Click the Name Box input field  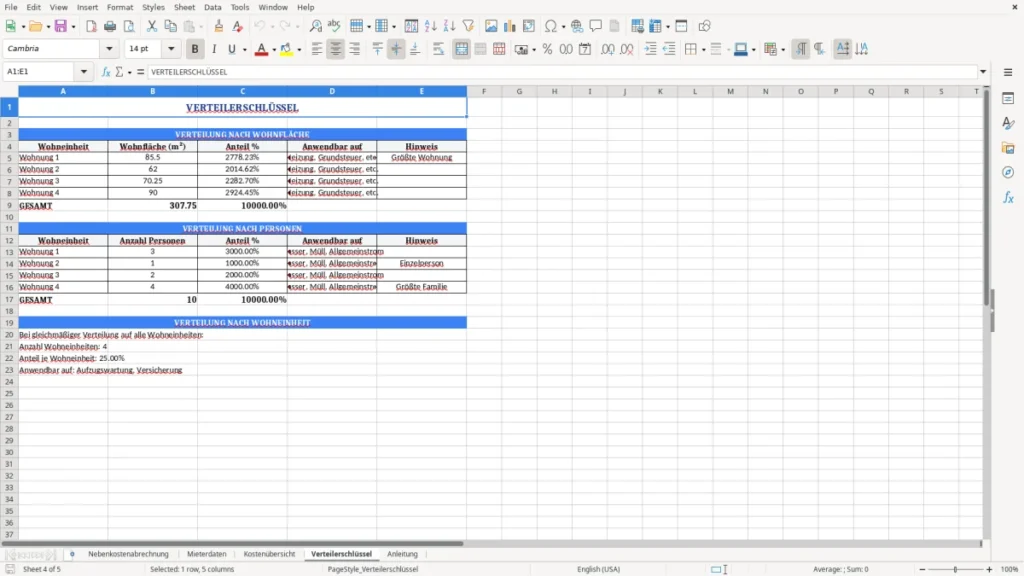point(40,72)
